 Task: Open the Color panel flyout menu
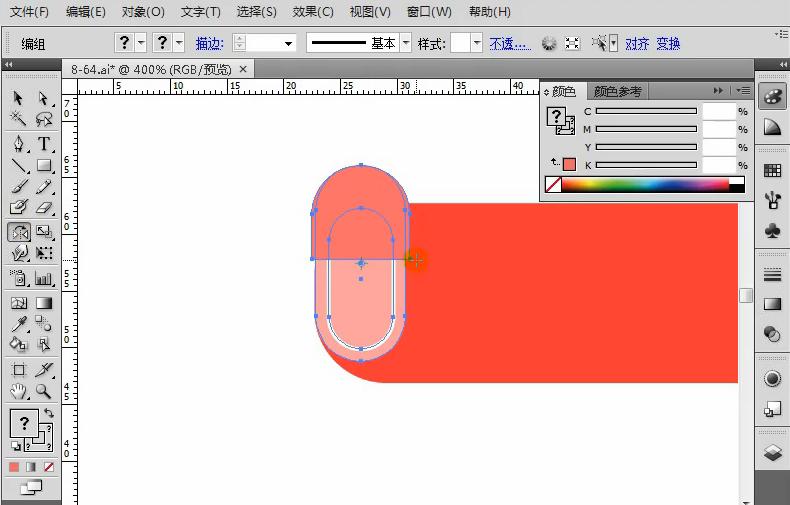(744, 91)
